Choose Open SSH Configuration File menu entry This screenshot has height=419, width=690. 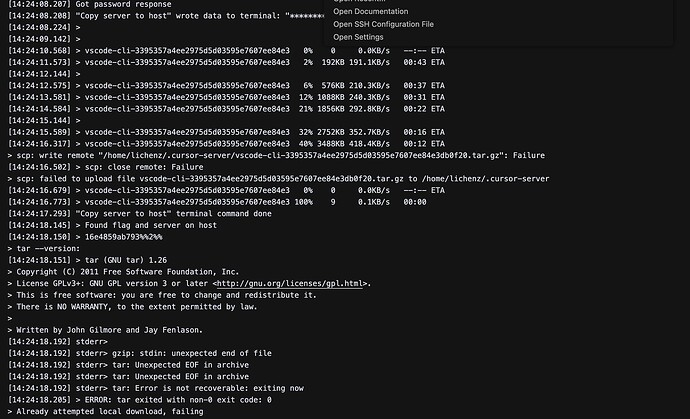pos(383,24)
